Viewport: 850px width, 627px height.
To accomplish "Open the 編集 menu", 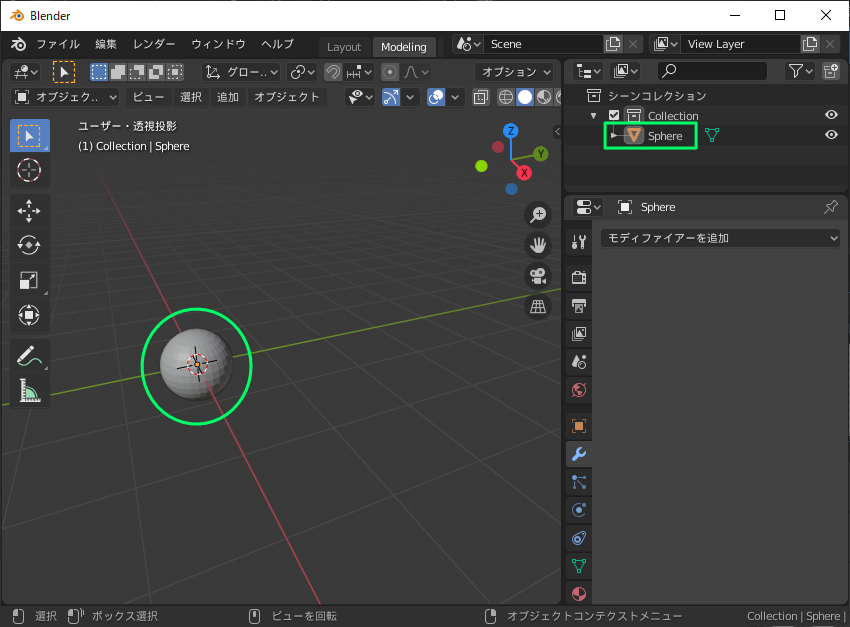I will tap(106, 44).
